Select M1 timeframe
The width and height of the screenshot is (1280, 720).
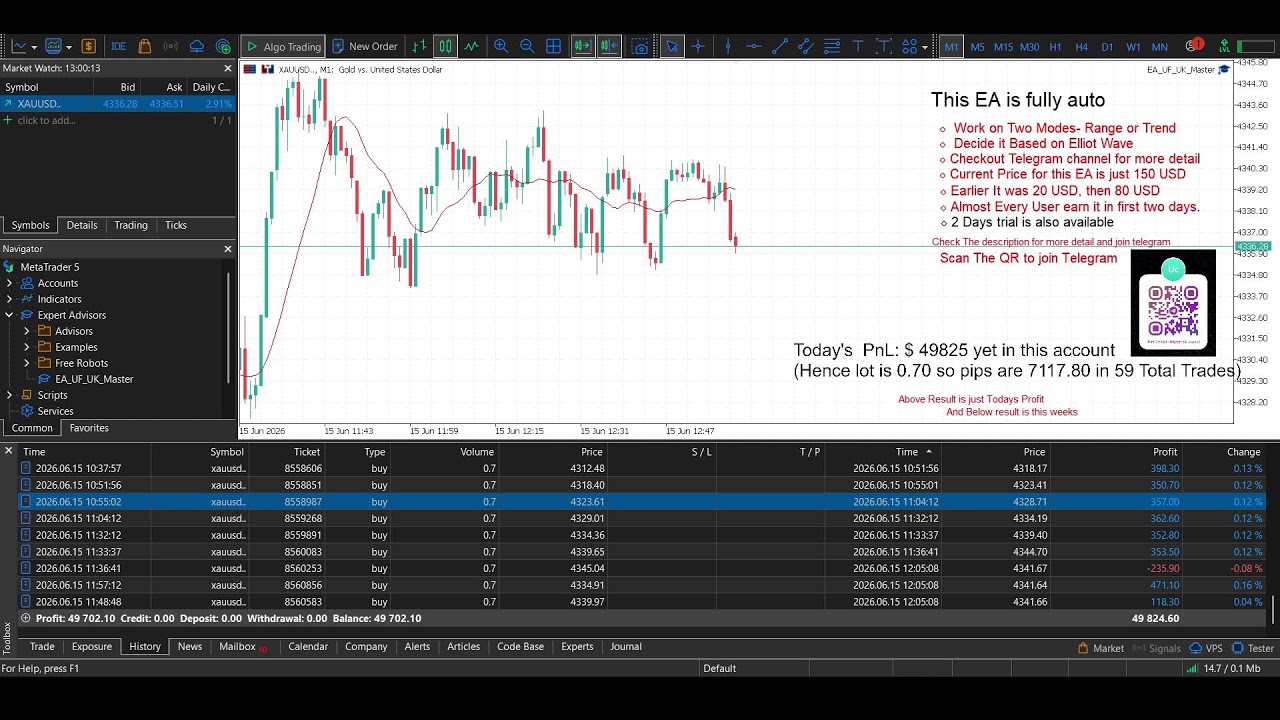pos(951,46)
